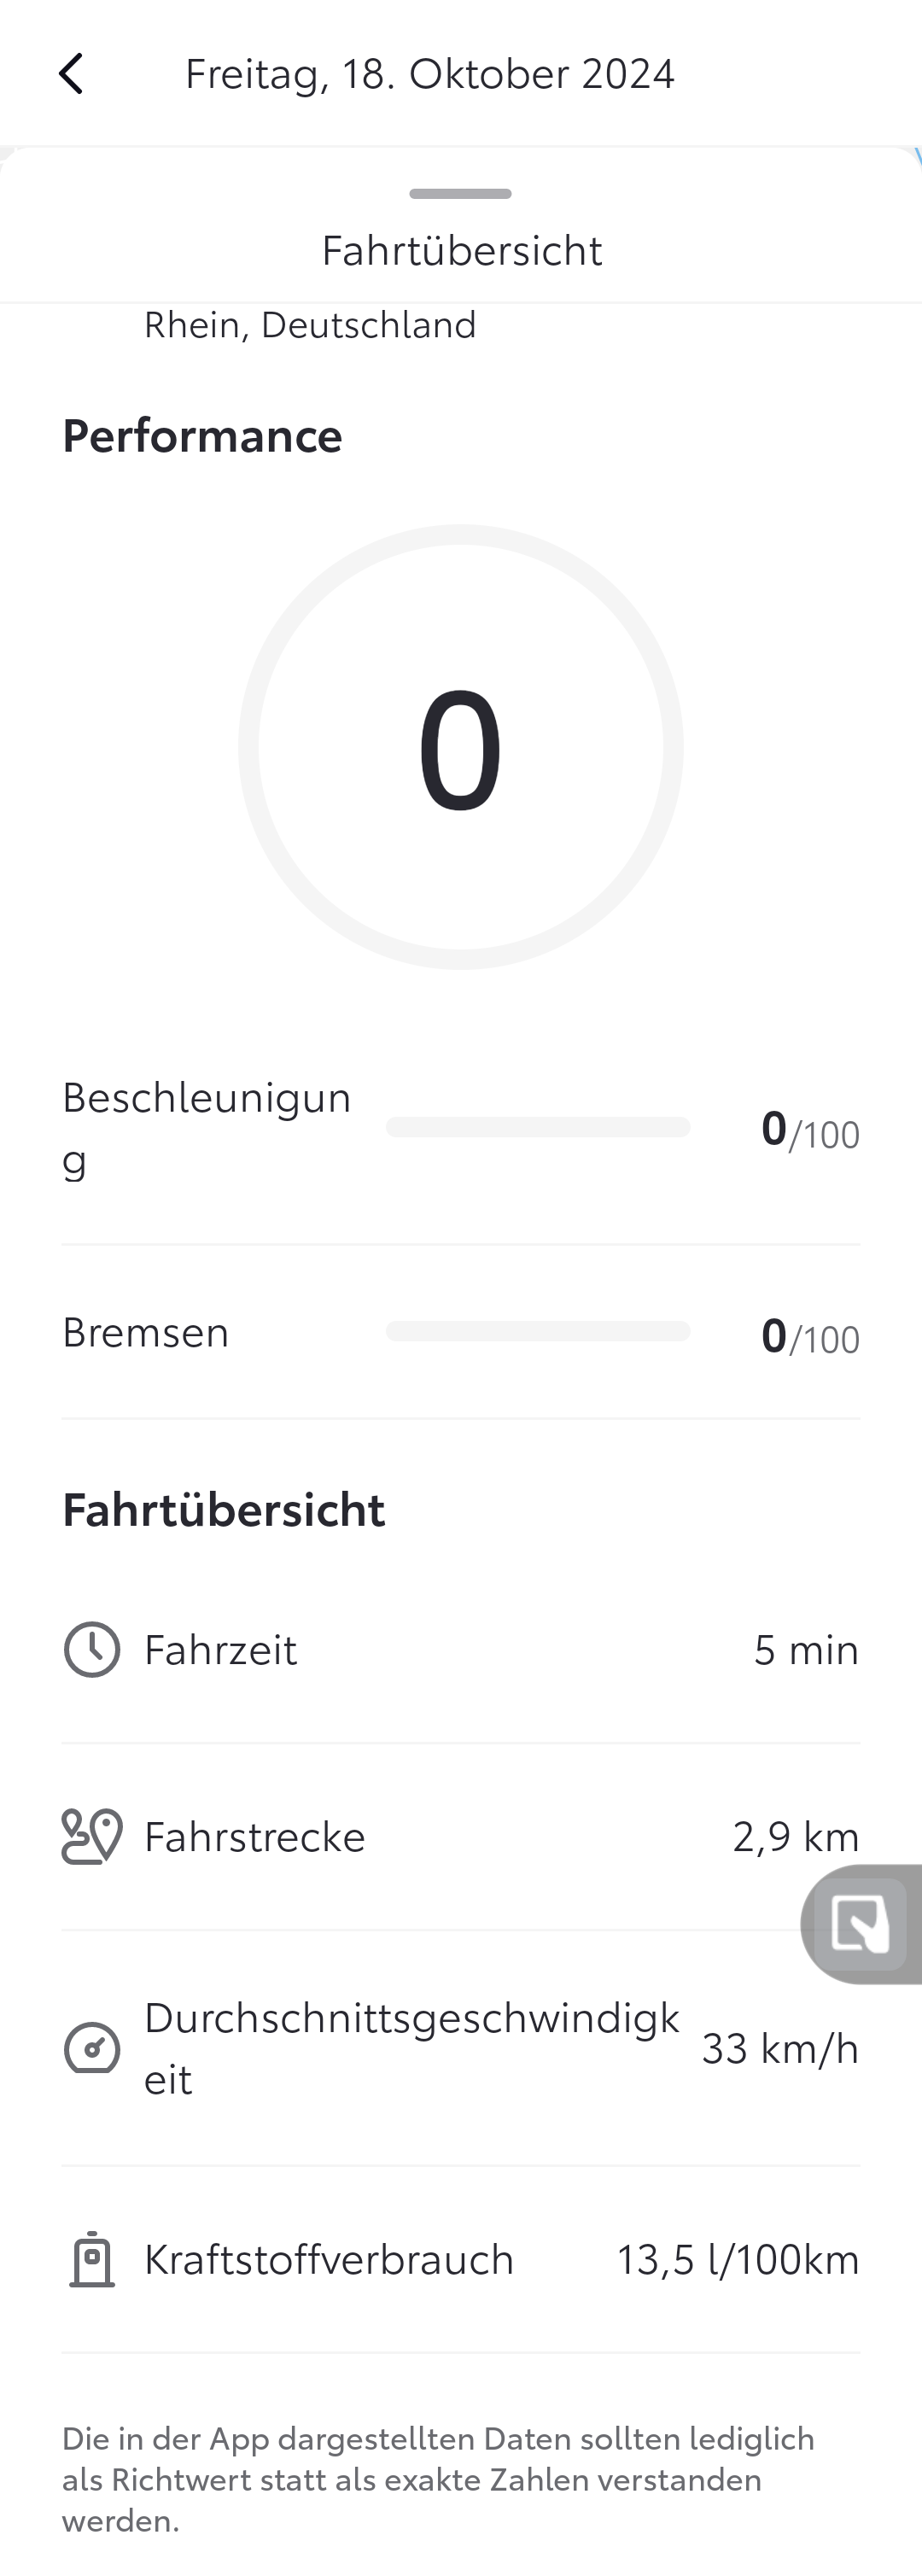Click the Rhein, Deutschland location text
This screenshot has height=2576, width=922.
[310, 325]
